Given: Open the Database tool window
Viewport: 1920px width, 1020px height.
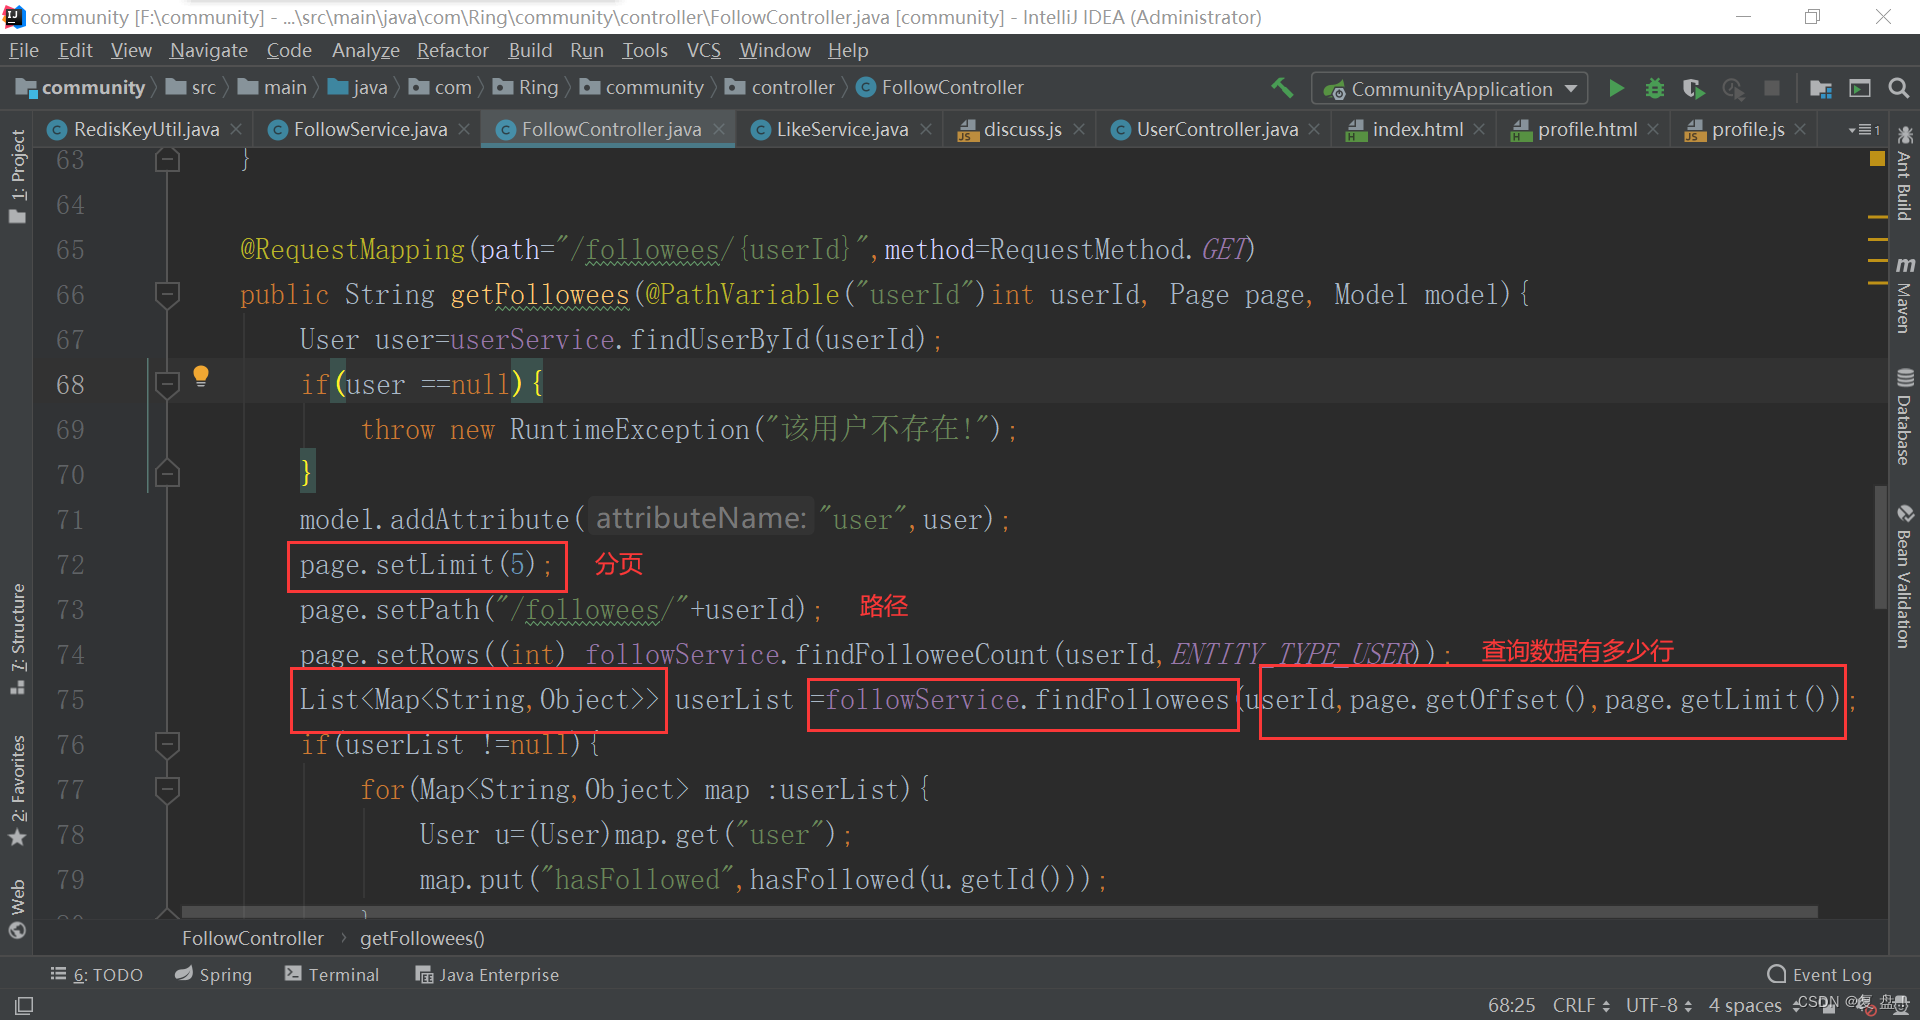Looking at the screenshot, I should pyautogui.click(x=1904, y=417).
